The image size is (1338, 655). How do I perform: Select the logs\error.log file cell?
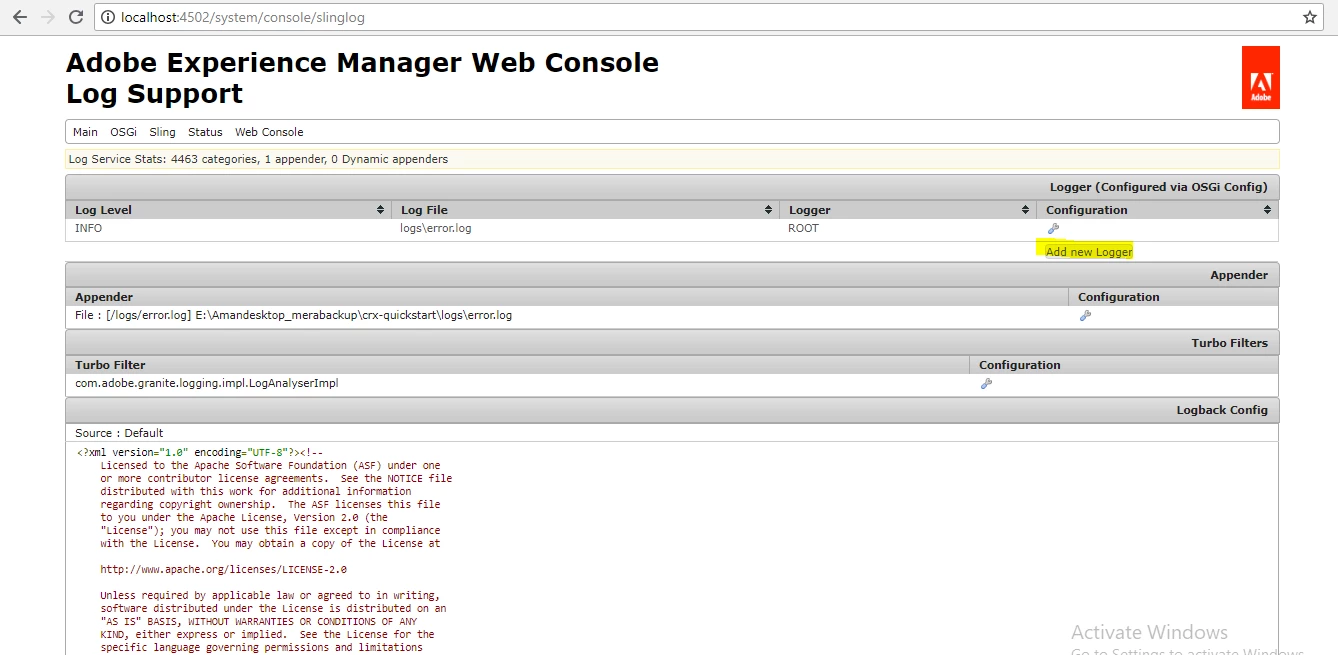click(436, 228)
